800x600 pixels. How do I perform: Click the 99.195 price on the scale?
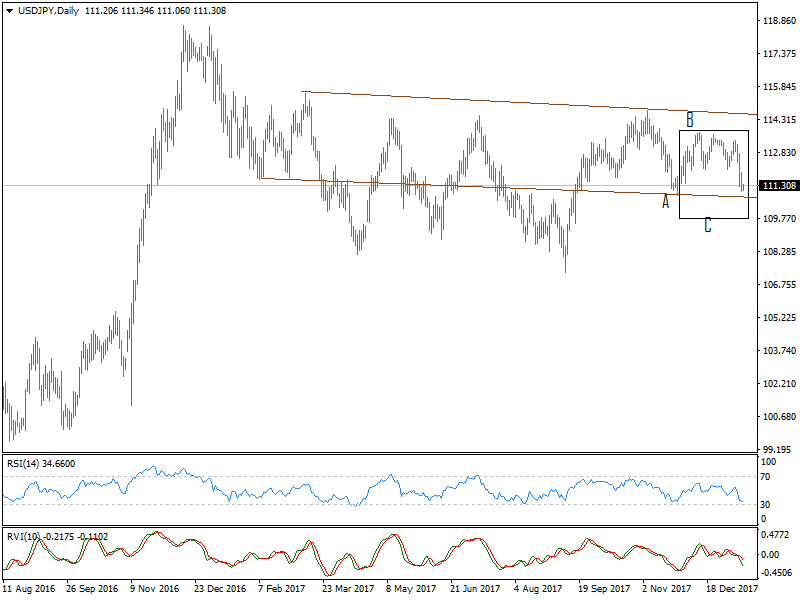(776, 449)
